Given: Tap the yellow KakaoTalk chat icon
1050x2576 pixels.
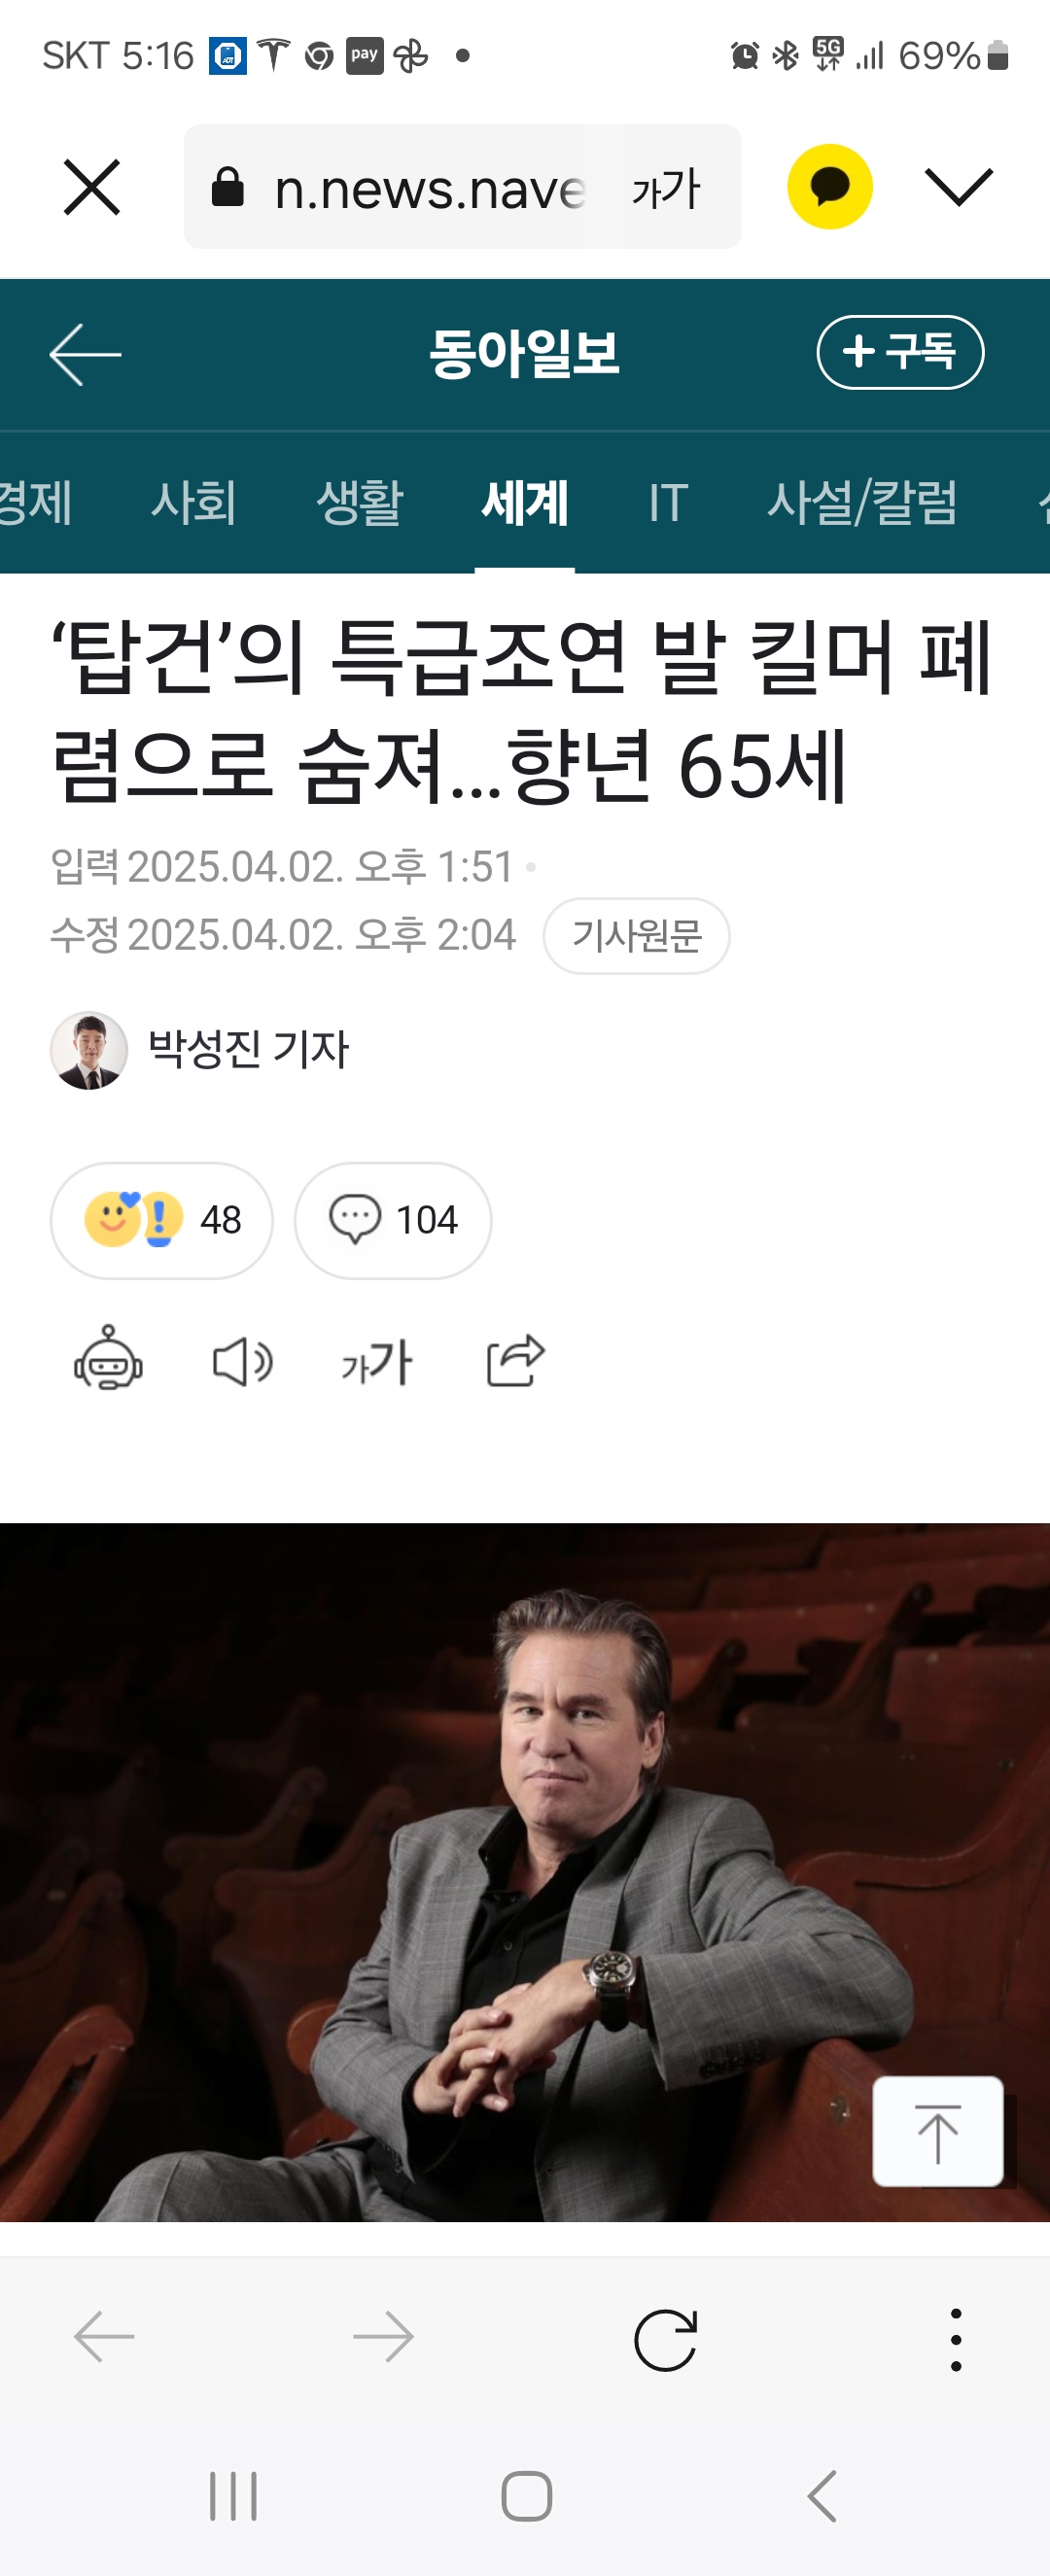Looking at the screenshot, I should [829, 187].
